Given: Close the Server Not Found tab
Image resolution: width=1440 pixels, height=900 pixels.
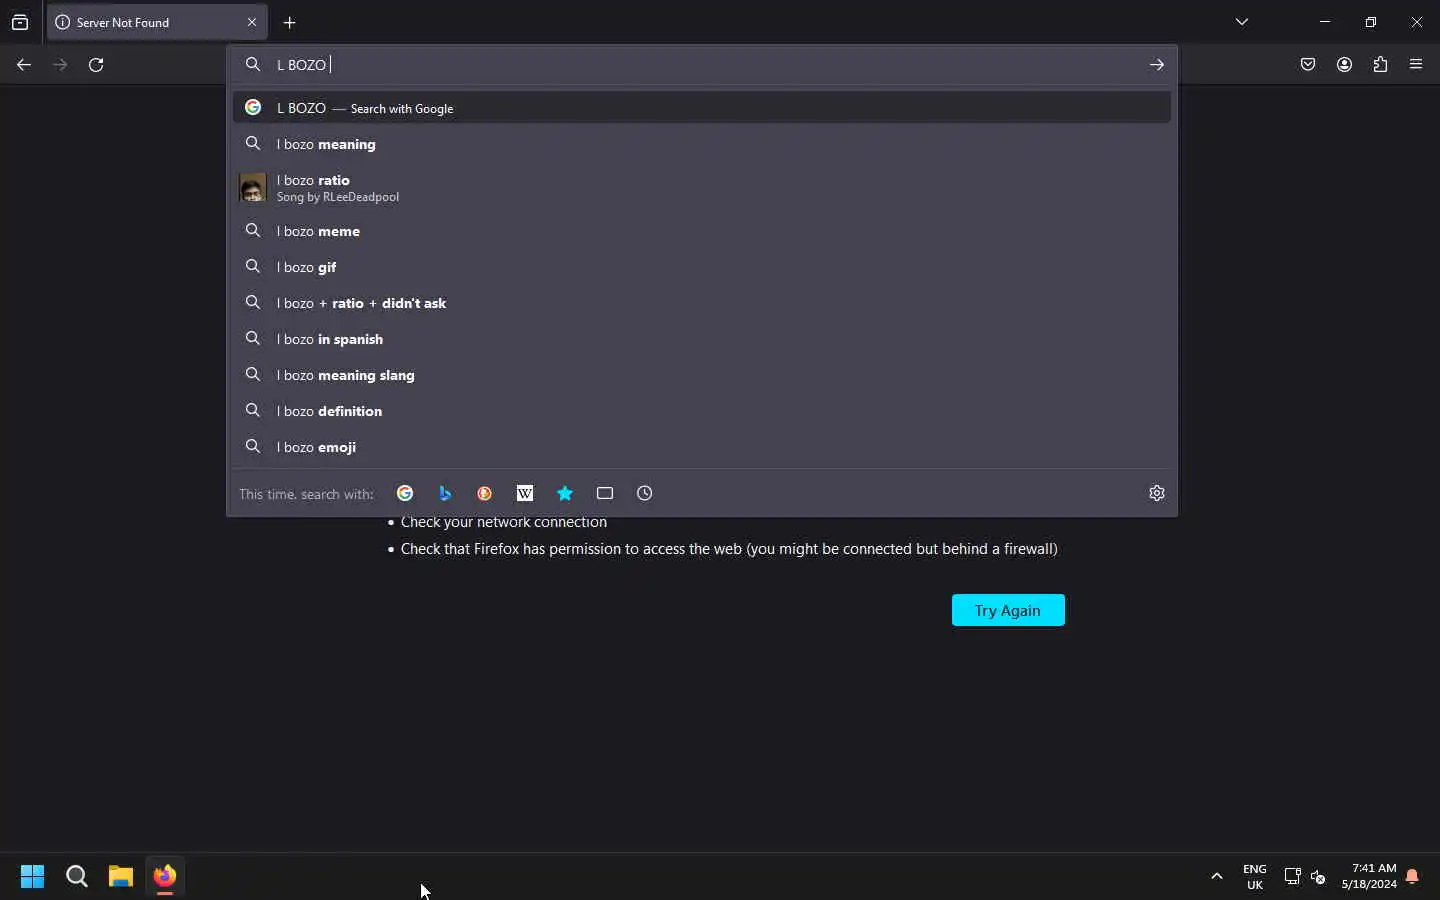Looking at the screenshot, I should pyautogui.click(x=252, y=22).
